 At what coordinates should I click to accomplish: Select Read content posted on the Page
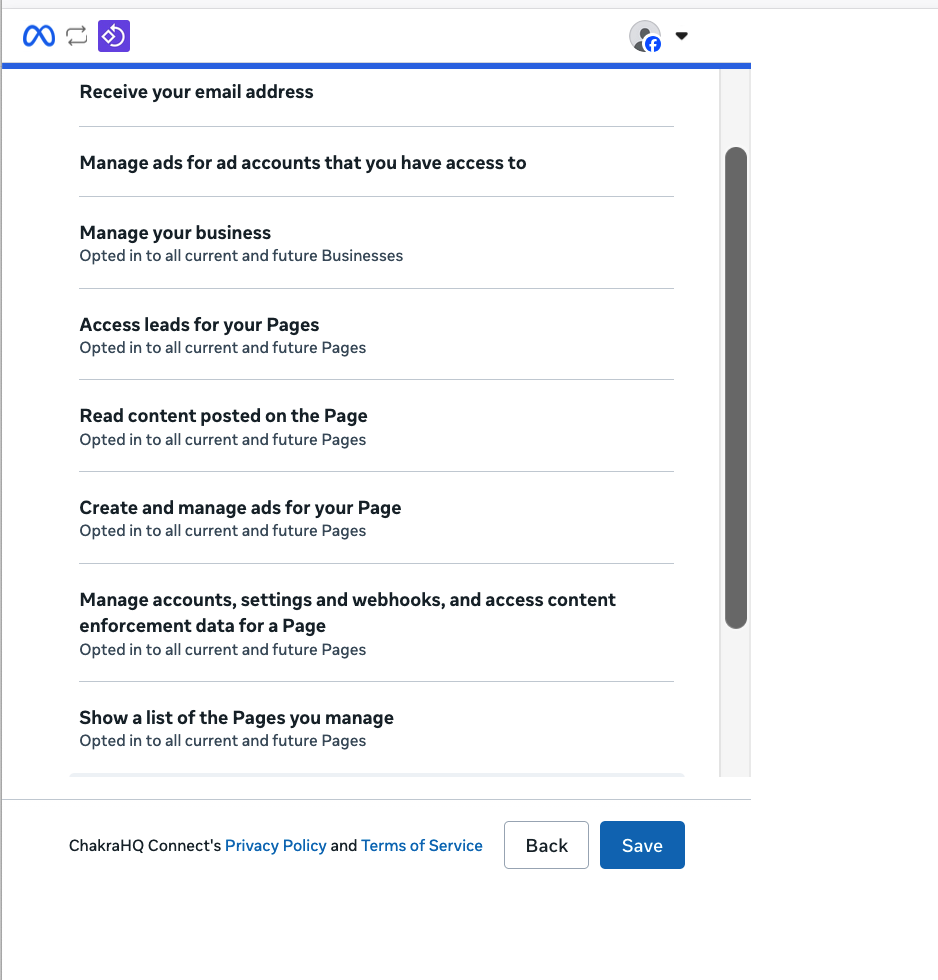coord(223,416)
